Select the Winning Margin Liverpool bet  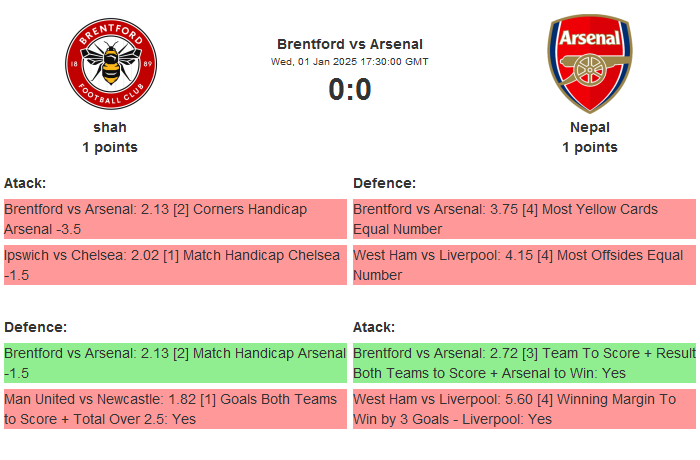(523, 409)
